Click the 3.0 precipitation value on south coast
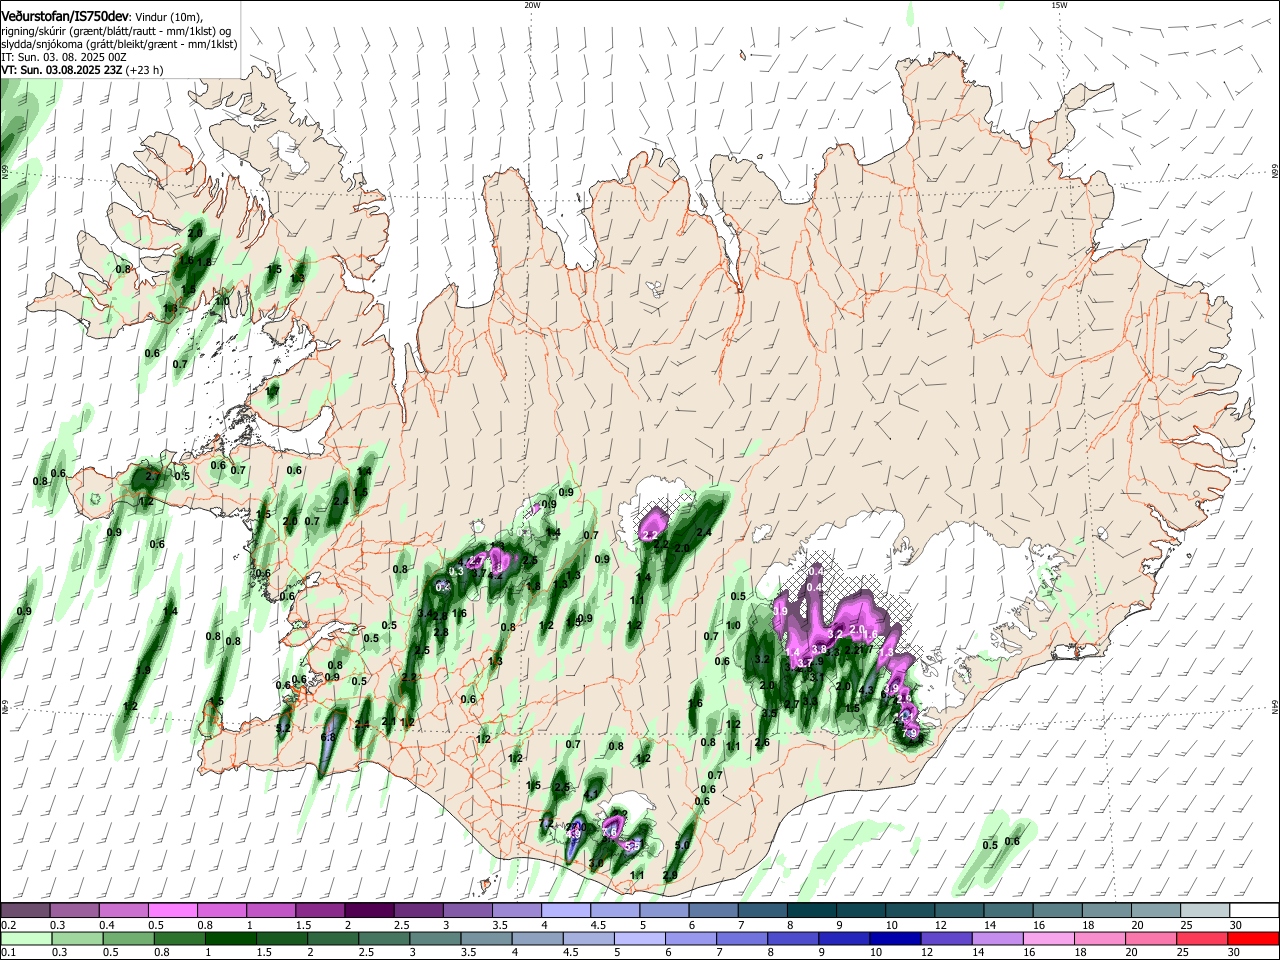Image resolution: width=1280 pixels, height=960 pixels. click(x=596, y=863)
